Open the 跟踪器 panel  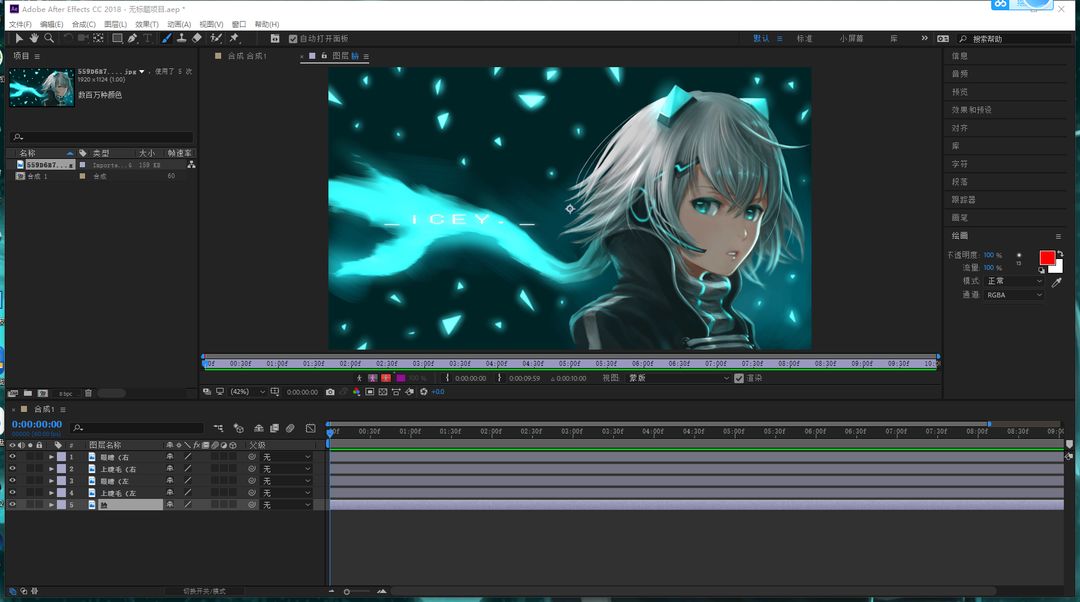pos(964,200)
